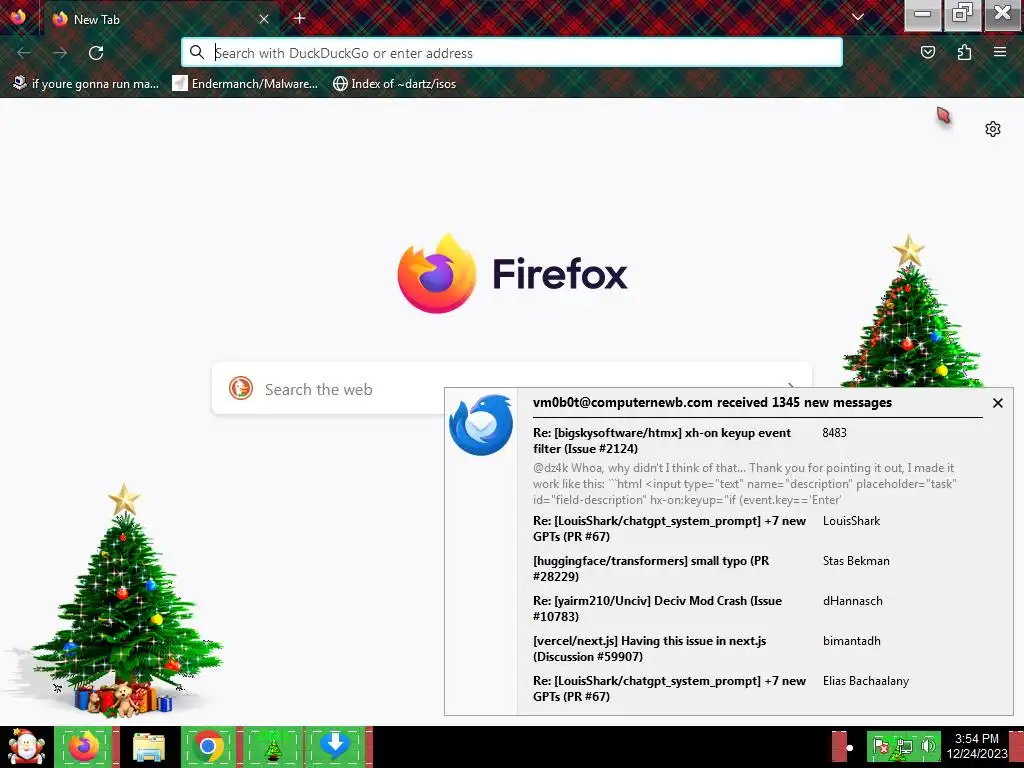Image resolution: width=1024 pixels, height=768 pixels.
Task: Close the New Tab tab
Action: pos(264,19)
